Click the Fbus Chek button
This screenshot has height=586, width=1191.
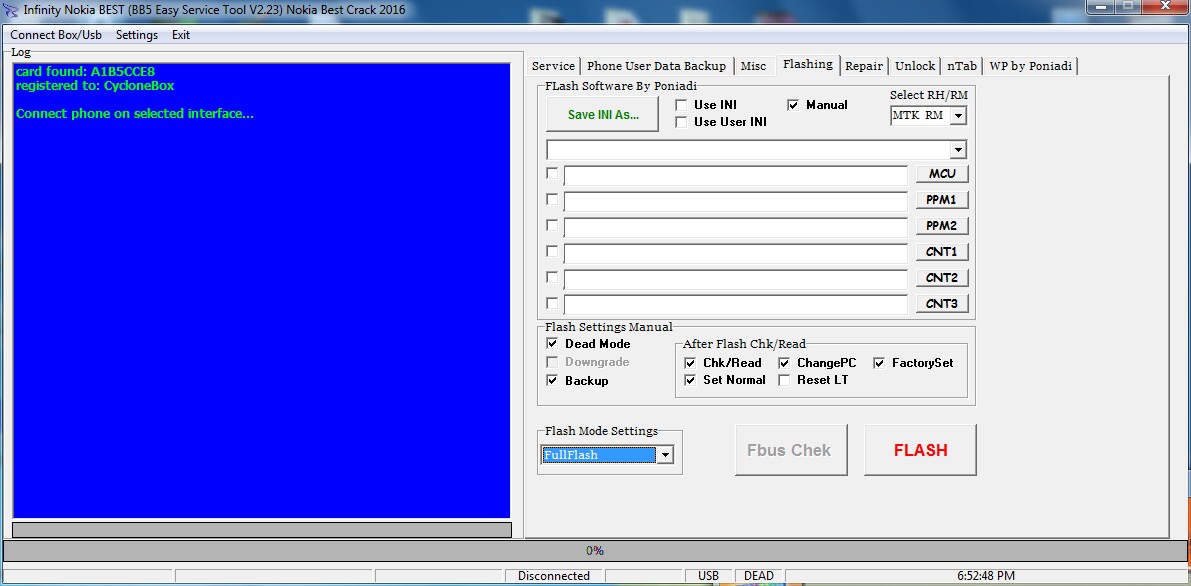pos(791,450)
